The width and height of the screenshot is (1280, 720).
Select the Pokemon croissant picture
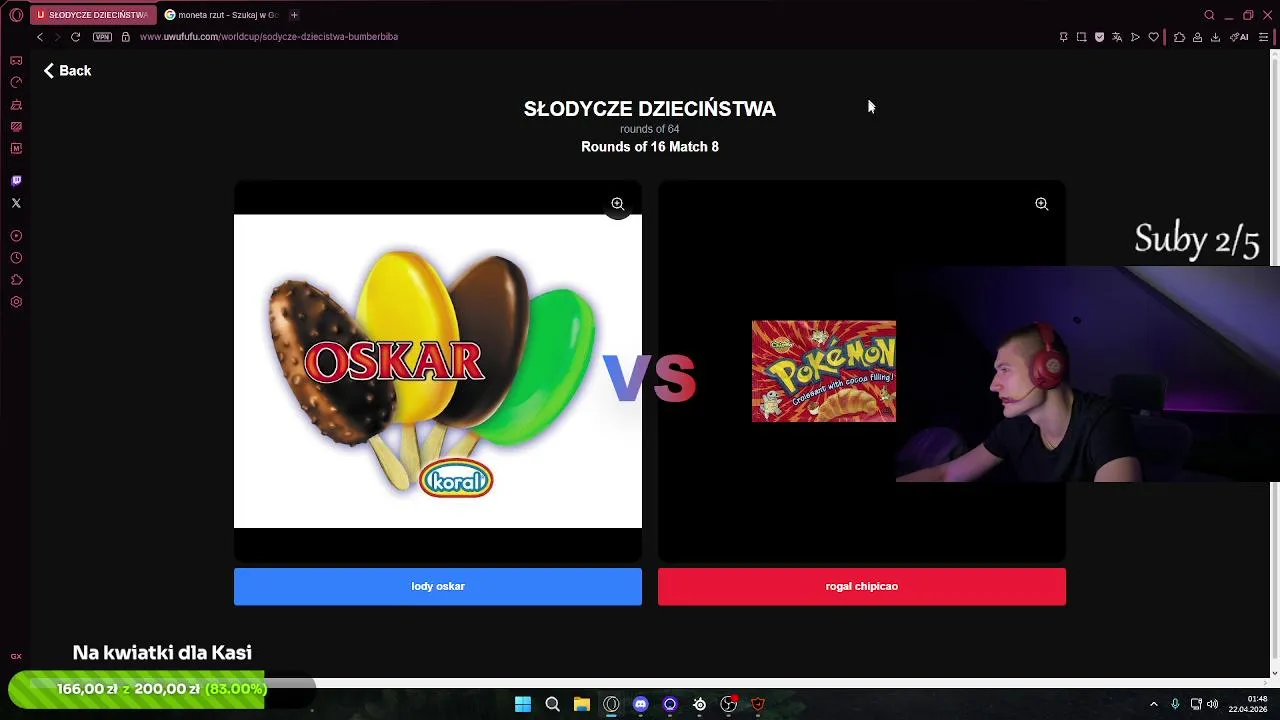click(824, 371)
